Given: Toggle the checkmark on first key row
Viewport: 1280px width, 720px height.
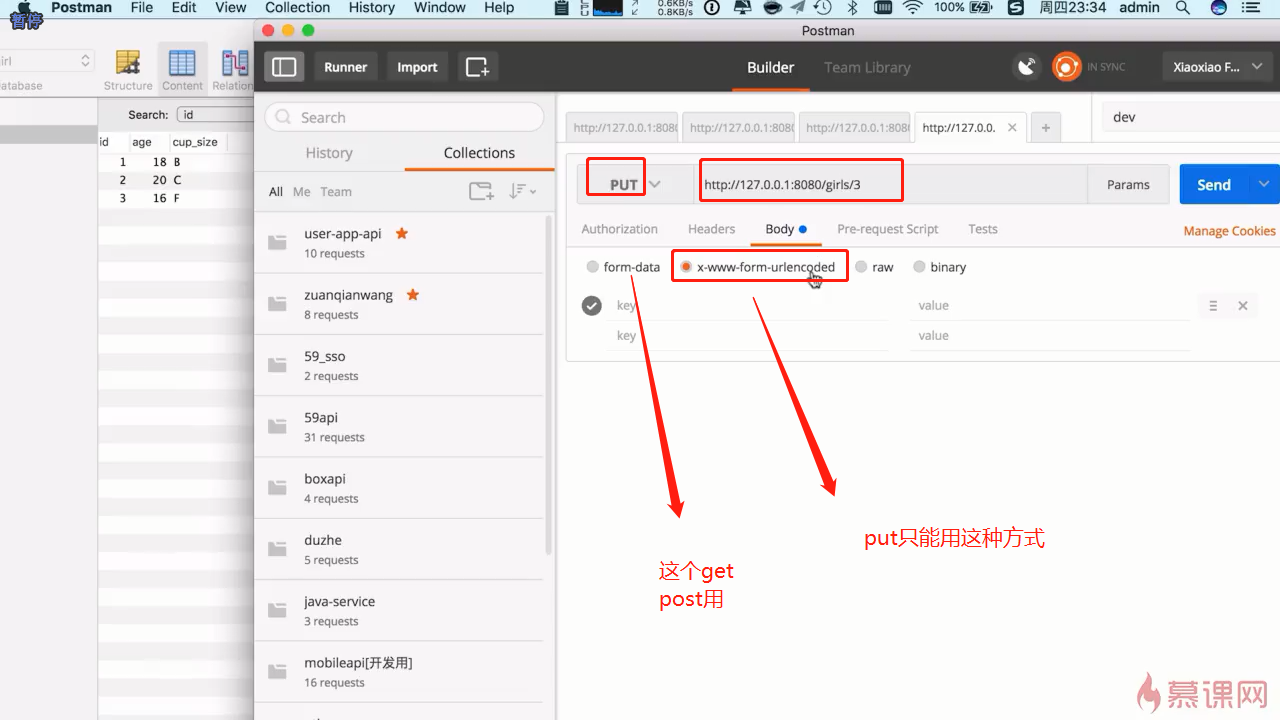Looking at the screenshot, I should (x=592, y=305).
